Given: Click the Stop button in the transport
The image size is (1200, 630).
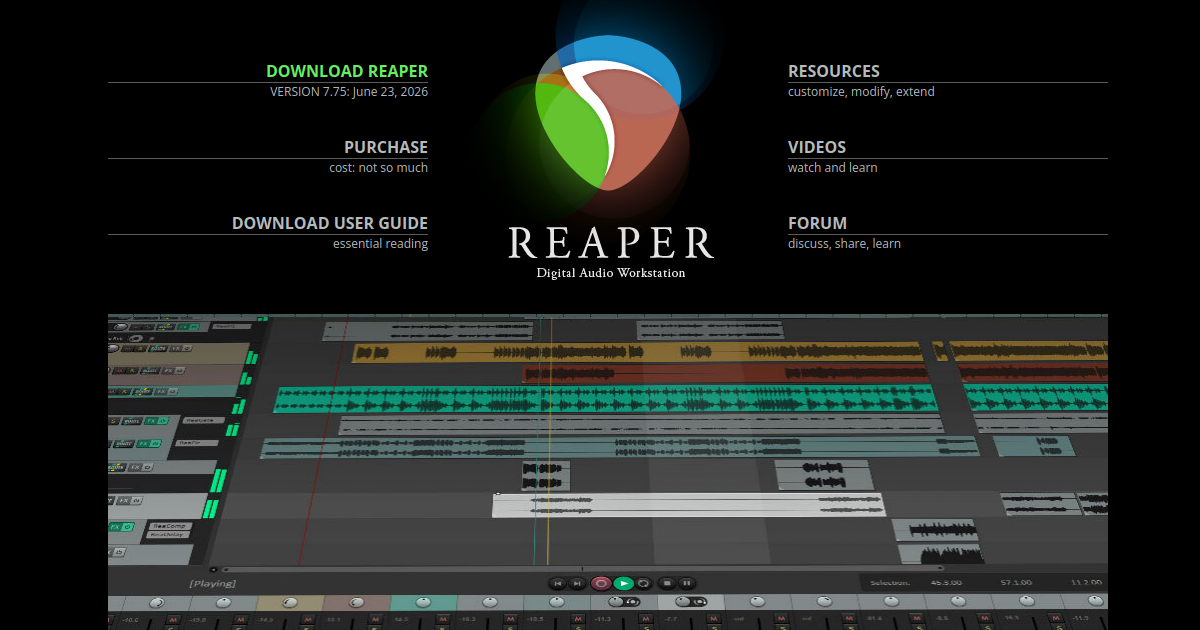Looking at the screenshot, I should [667, 583].
